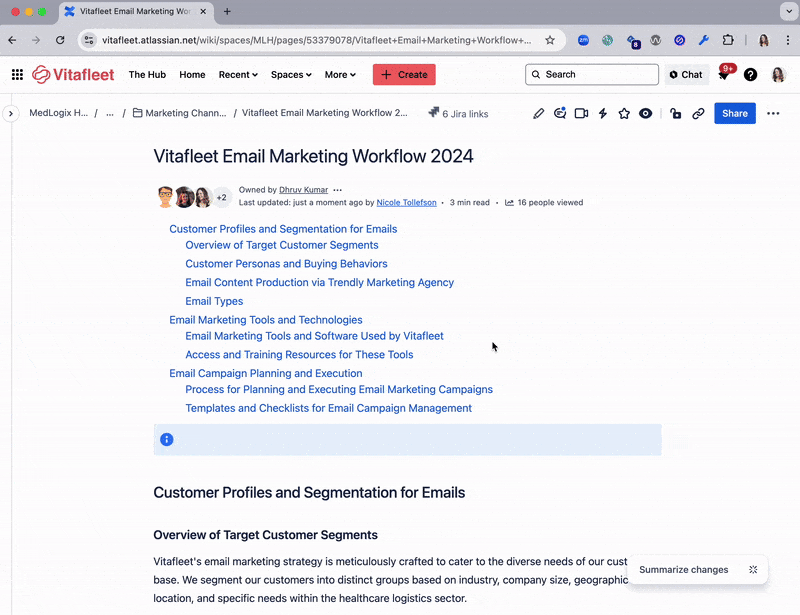800x615 pixels.
Task: Toggle the watch page eye icon
Action: tap(645, 113)
